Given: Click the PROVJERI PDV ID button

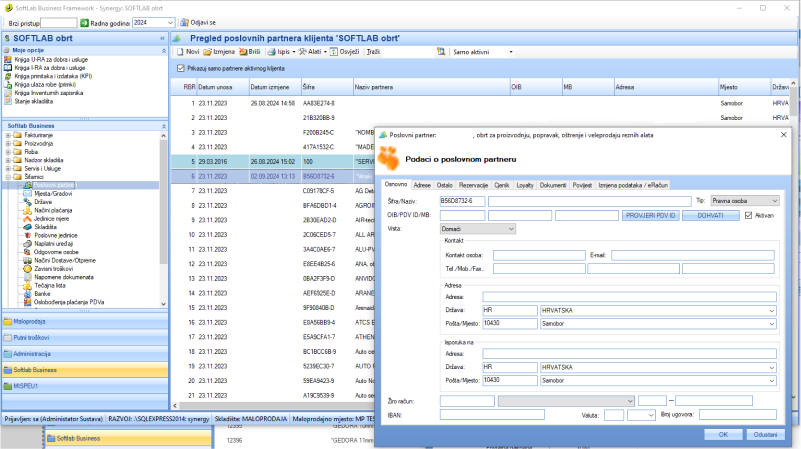Looking at the screenshot, I should tap(651, 215).
